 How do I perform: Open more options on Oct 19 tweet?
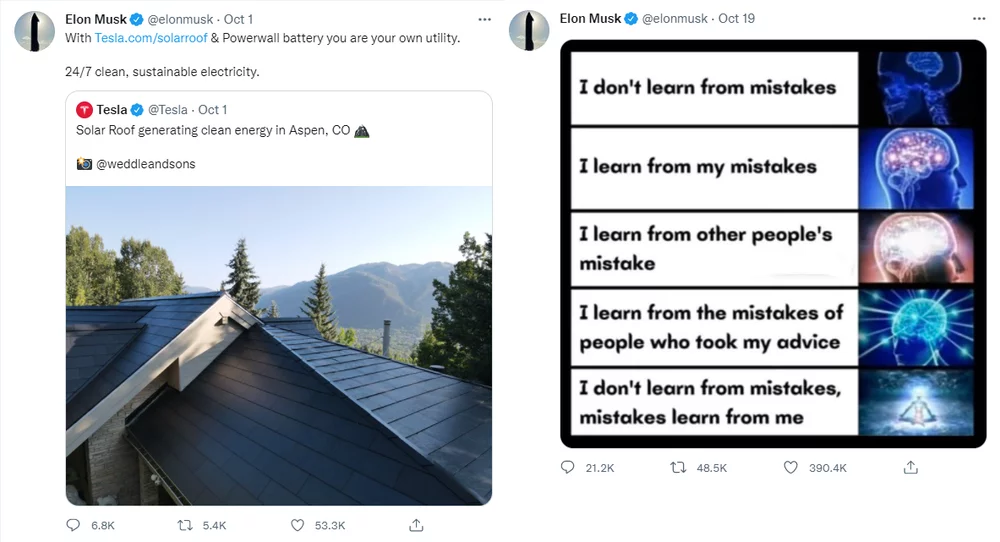pos(979,19)
